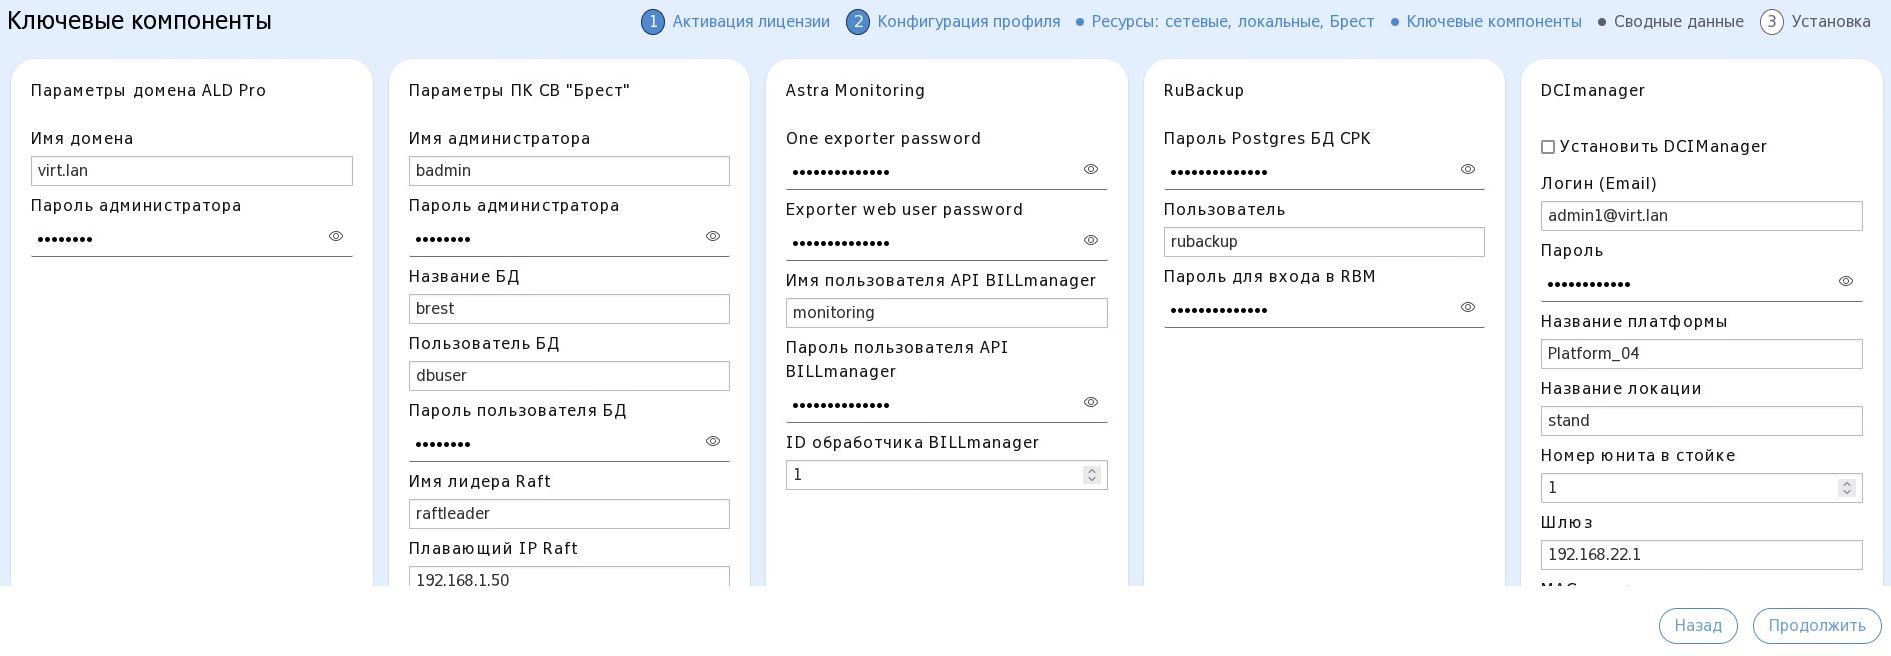
Task: Reveal BILLmanager API user password eye icon
Action: point(1091,403)
